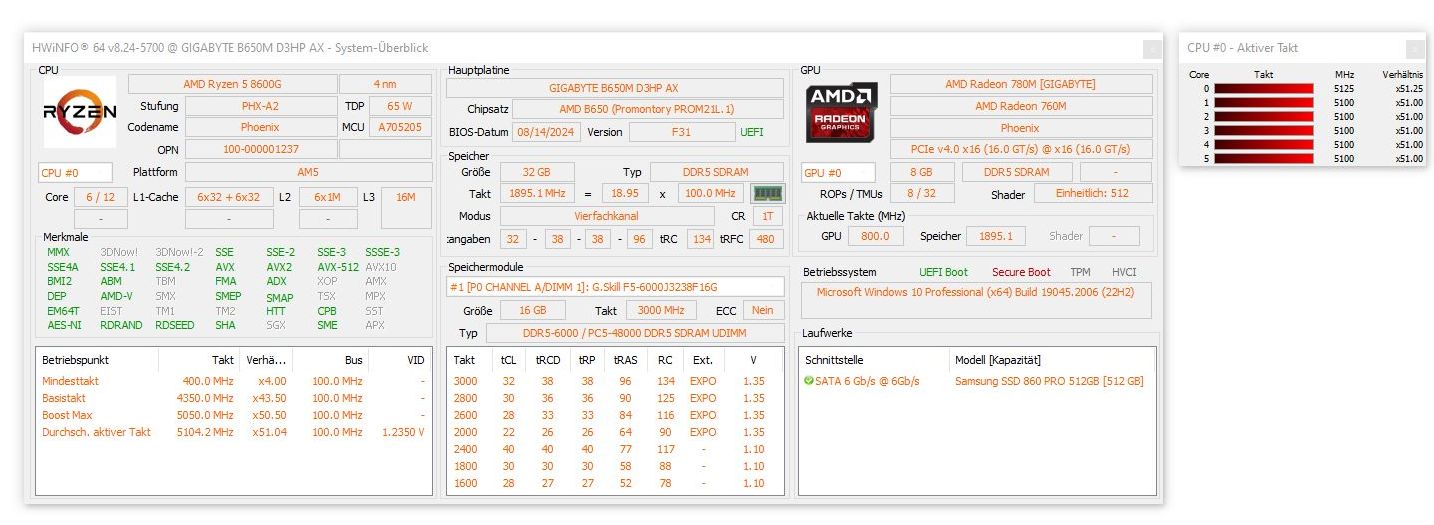The width and height of the screenshot is (1434, 525).
Task: Click the tRAS column header in timings table
Action: coord(625,360)
